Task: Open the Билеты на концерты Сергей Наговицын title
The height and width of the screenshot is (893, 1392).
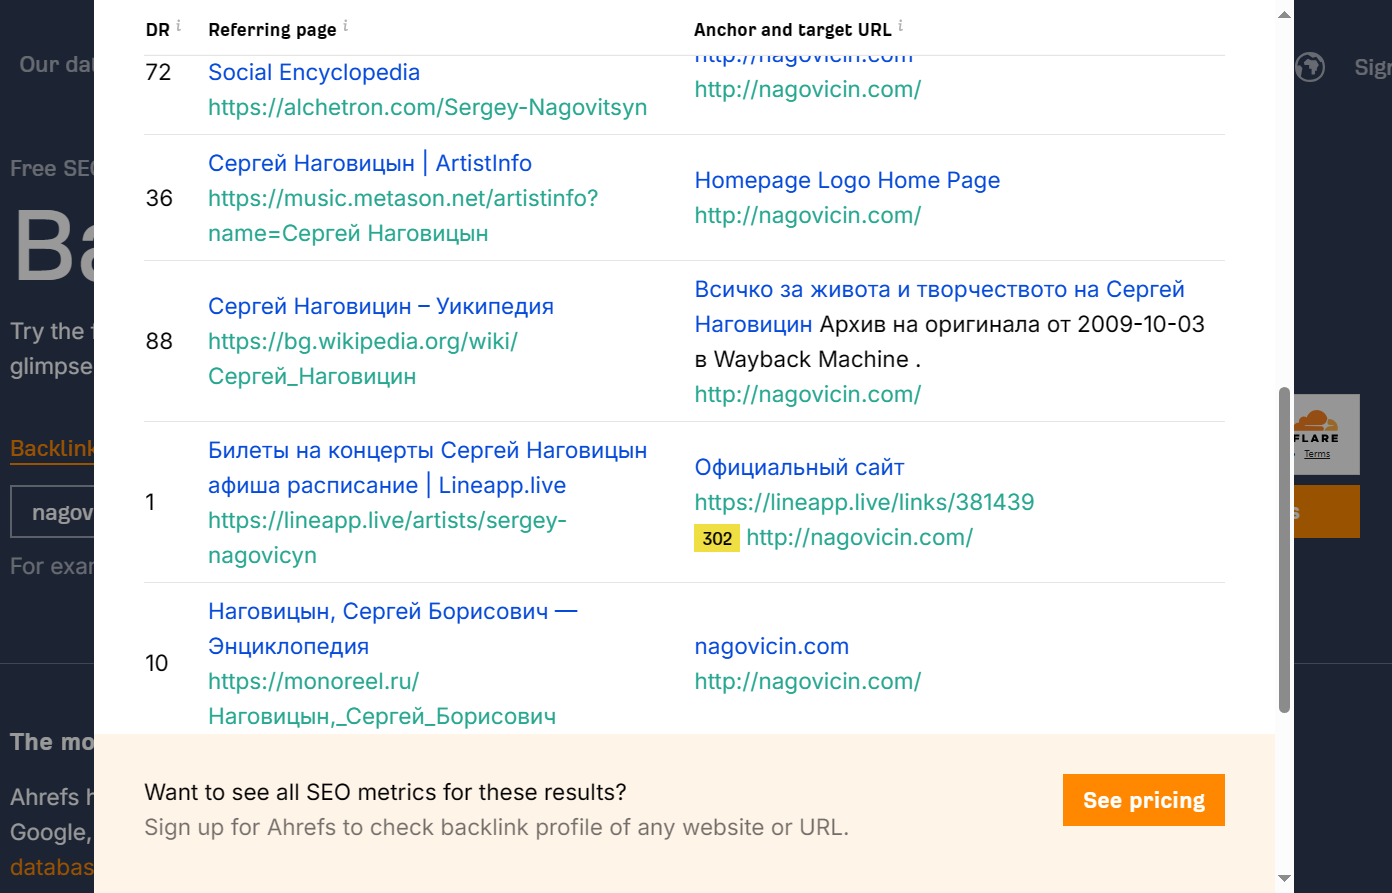Action: click(427, 467)
